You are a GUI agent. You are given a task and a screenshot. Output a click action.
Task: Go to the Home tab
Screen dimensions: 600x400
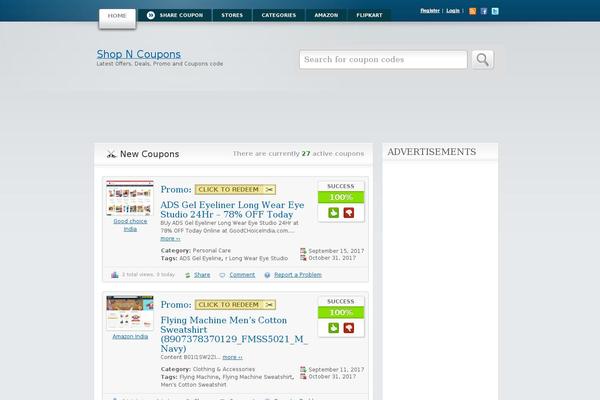click(x=117, y=18)
